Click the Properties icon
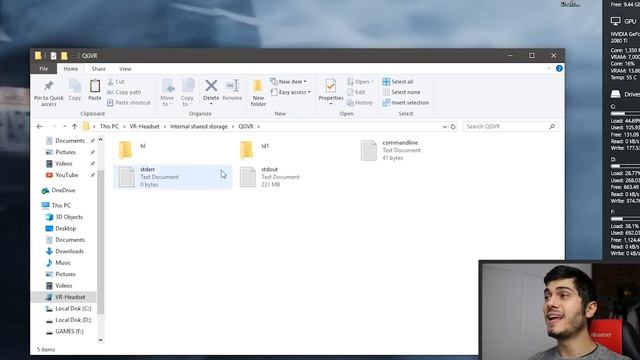This screenshot has width=640, height=360. coord(331,87)
